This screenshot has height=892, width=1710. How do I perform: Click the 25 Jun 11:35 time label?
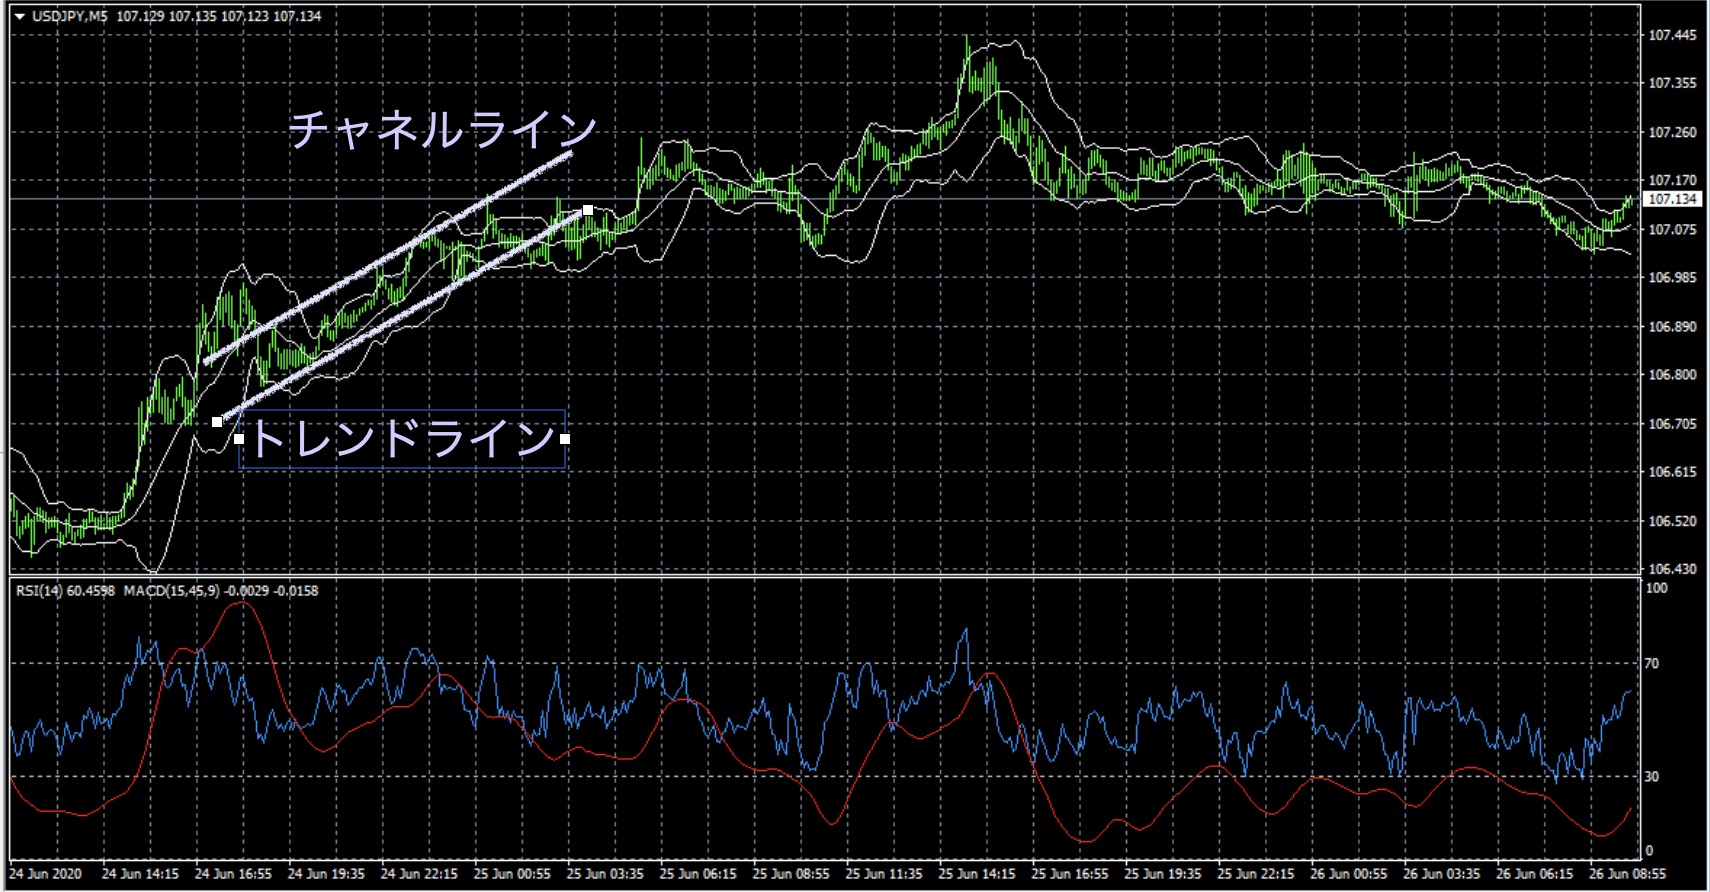tap(884, 874)
